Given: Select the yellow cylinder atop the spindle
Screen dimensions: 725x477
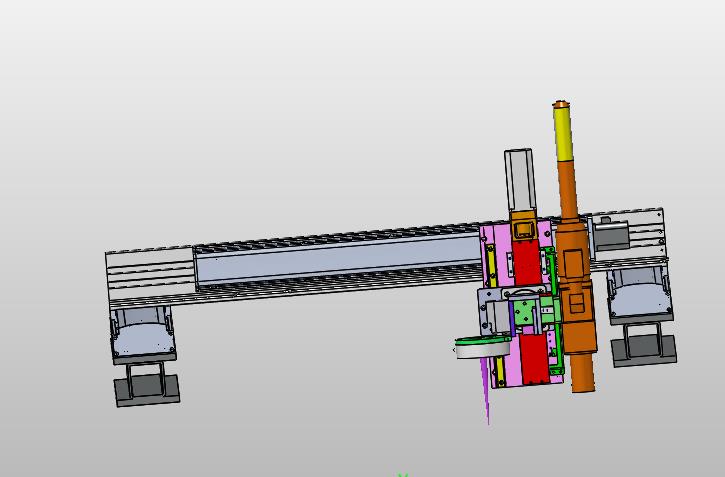Looking at the screenshot, I should tap(563, 131).
